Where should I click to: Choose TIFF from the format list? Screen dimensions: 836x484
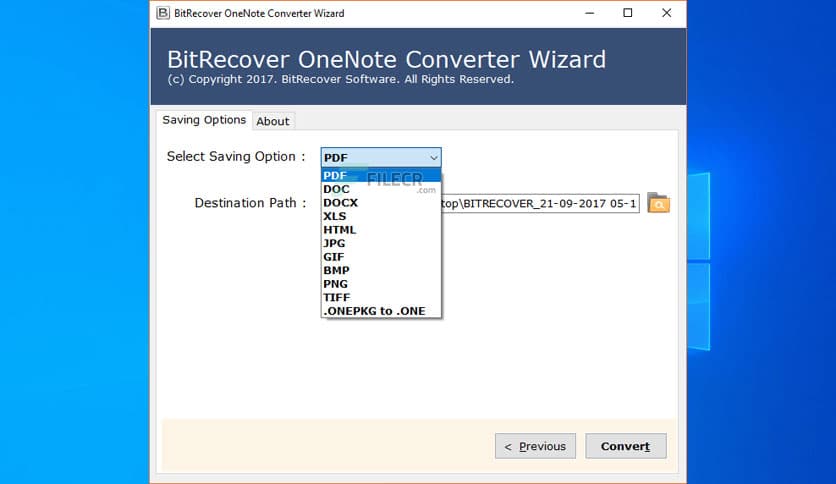click(x=381, y=297)
